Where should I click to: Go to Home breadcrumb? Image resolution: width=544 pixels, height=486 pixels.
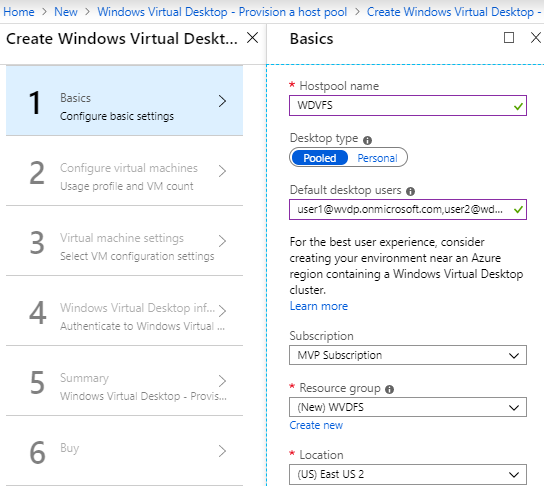(19, 12)
